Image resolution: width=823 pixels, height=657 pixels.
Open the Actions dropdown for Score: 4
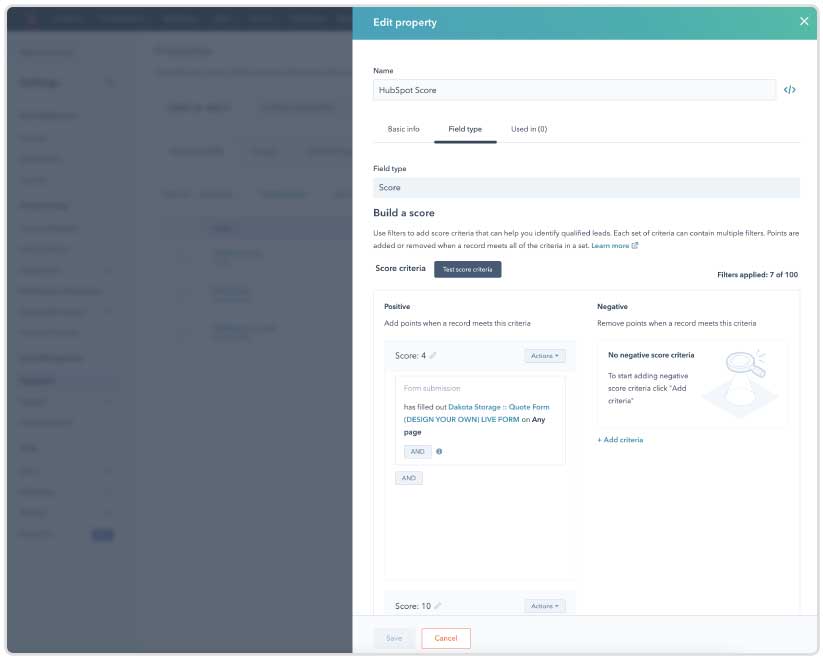546,355
